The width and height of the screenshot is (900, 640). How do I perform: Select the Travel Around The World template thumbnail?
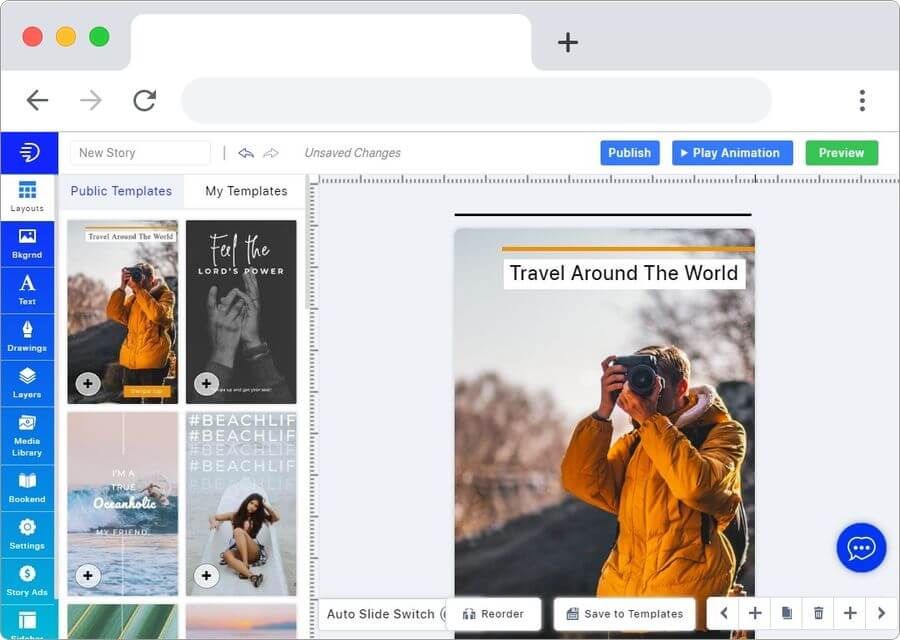tap(122, 312)
